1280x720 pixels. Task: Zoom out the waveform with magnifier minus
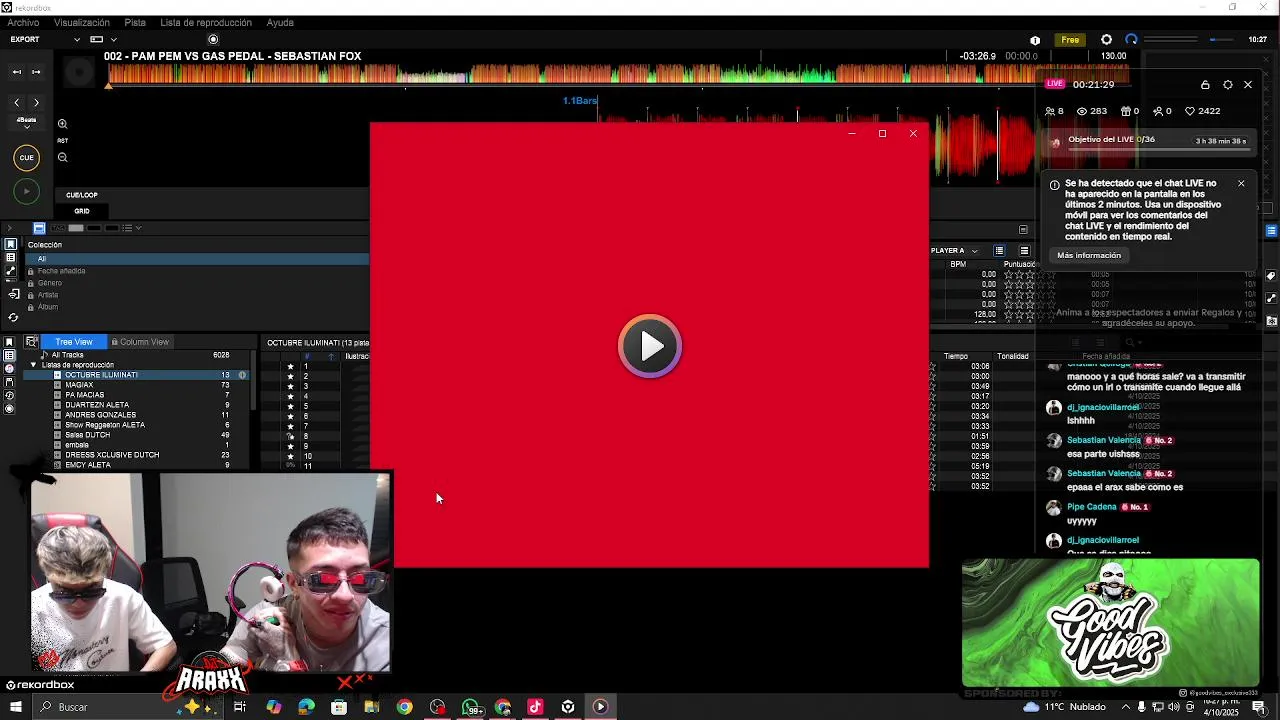pos(62,157)
